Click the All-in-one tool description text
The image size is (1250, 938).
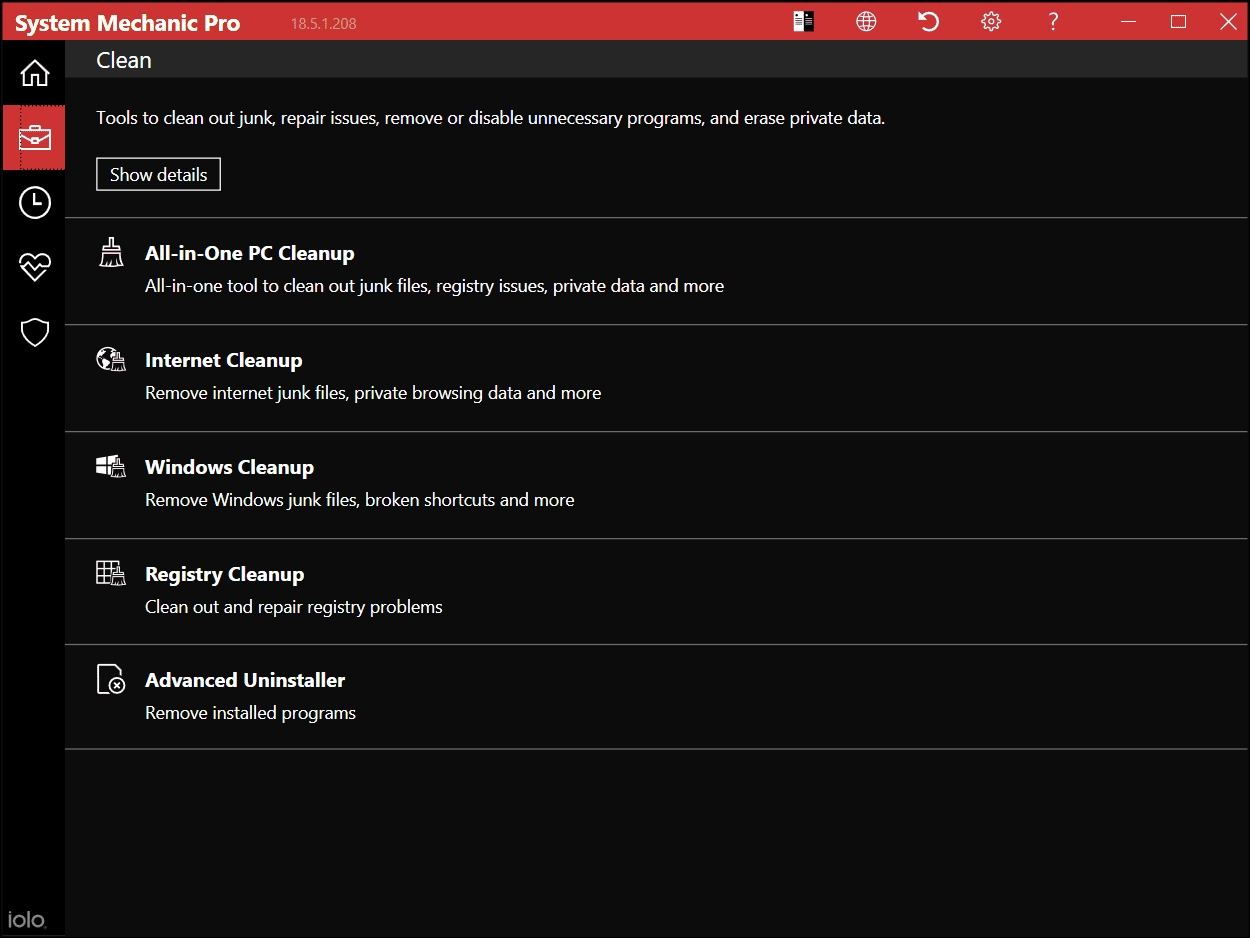pos(435,286)
